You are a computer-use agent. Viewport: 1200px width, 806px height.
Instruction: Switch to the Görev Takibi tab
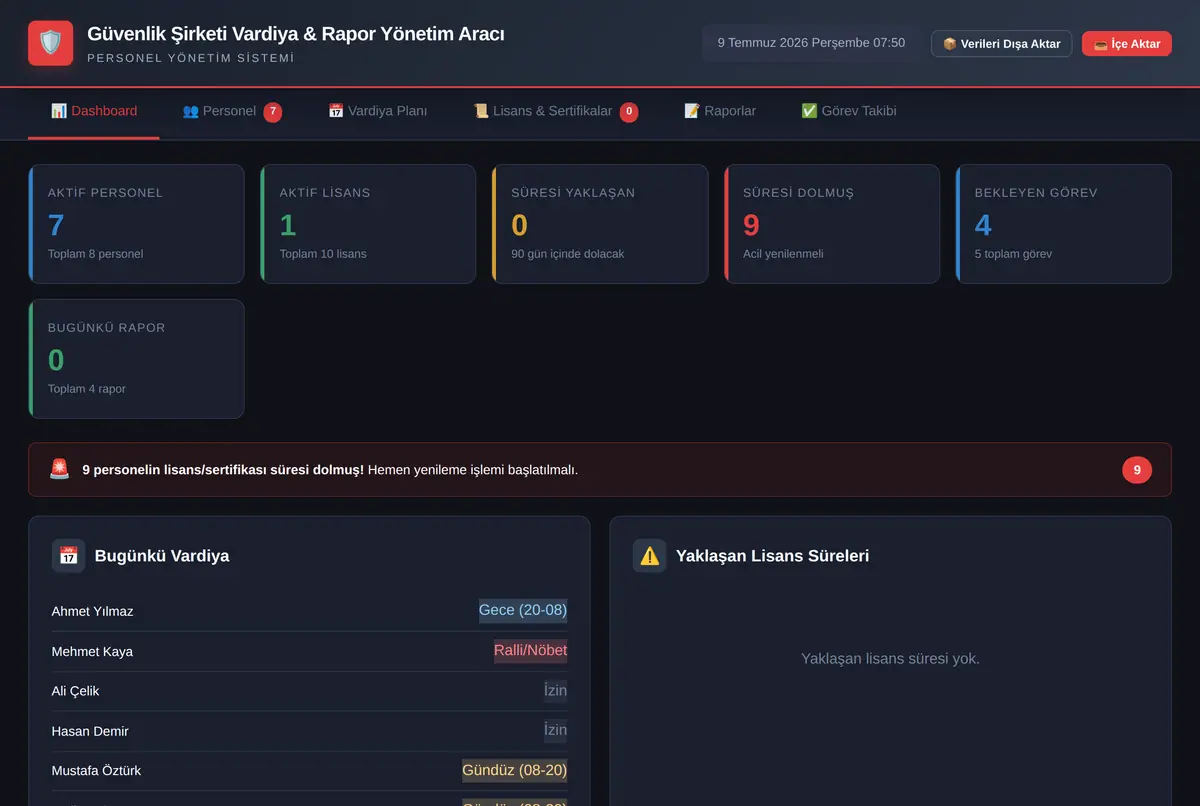(849, 112)
